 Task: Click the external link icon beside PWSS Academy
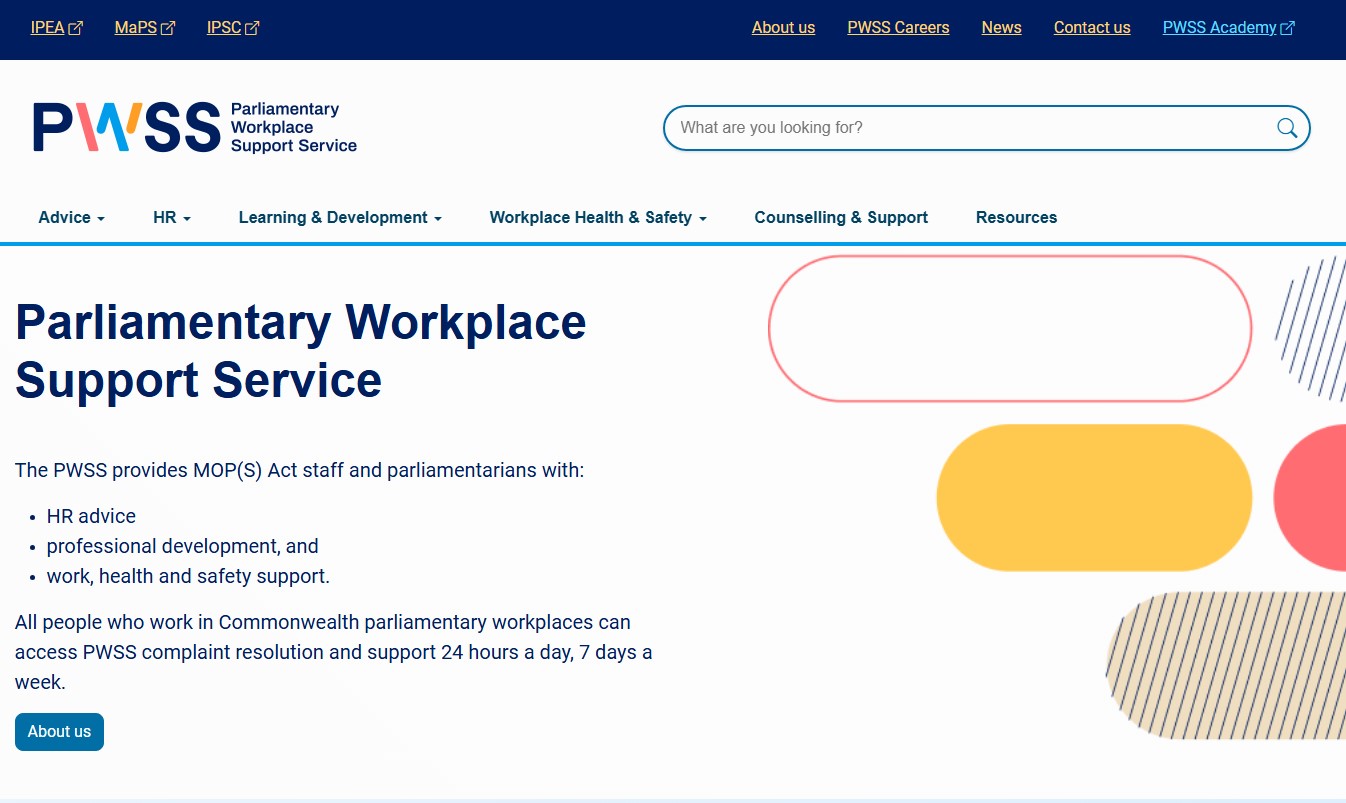pos(1288,27)
